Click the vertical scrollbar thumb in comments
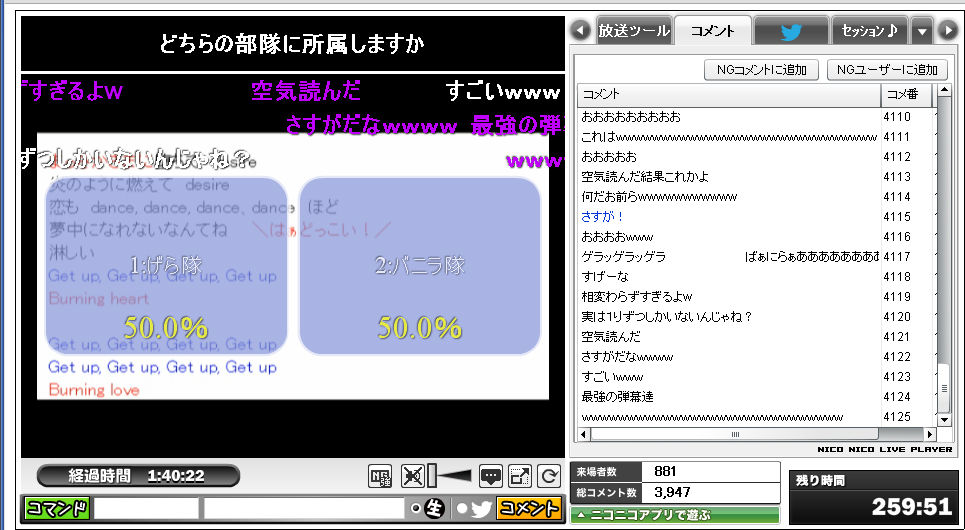The image size is (965, 530). coord(944,388)
